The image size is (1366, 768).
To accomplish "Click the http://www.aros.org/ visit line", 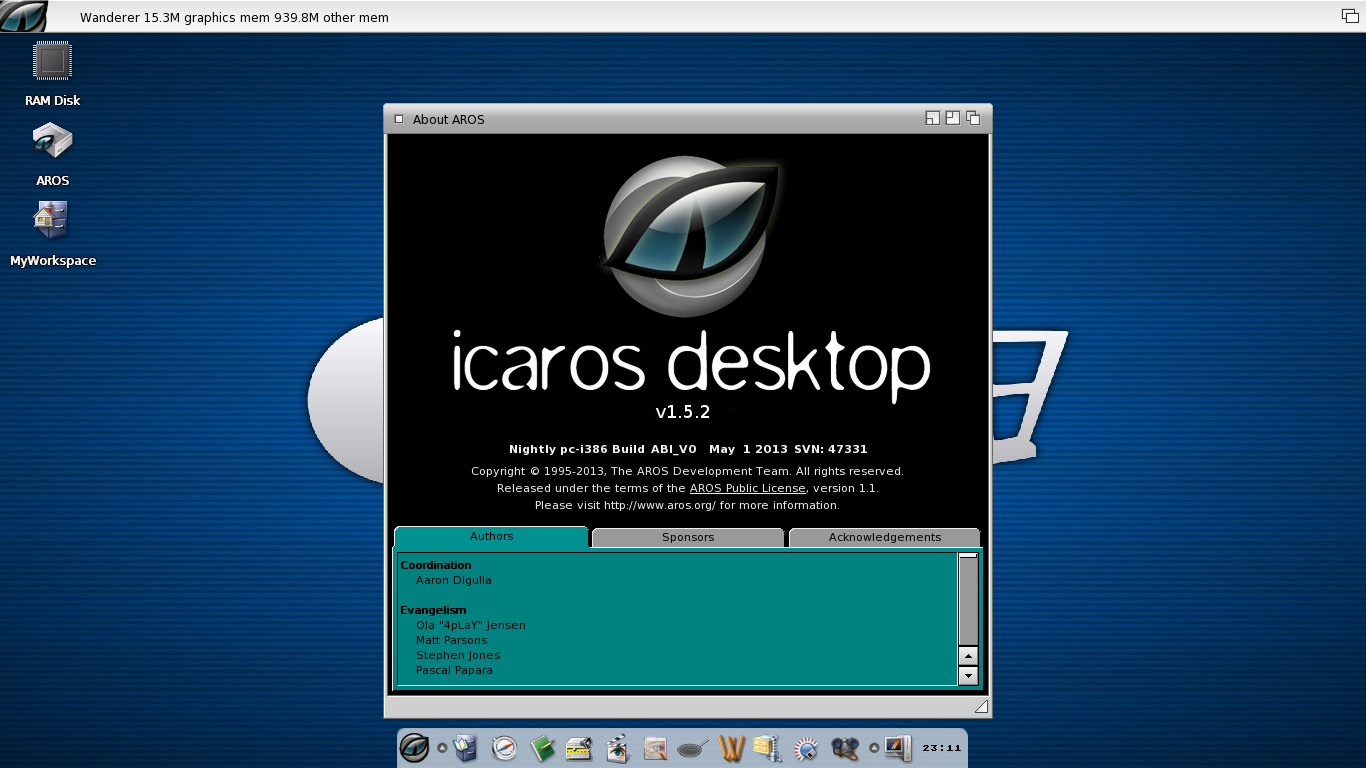I will (x=687, y=505).
